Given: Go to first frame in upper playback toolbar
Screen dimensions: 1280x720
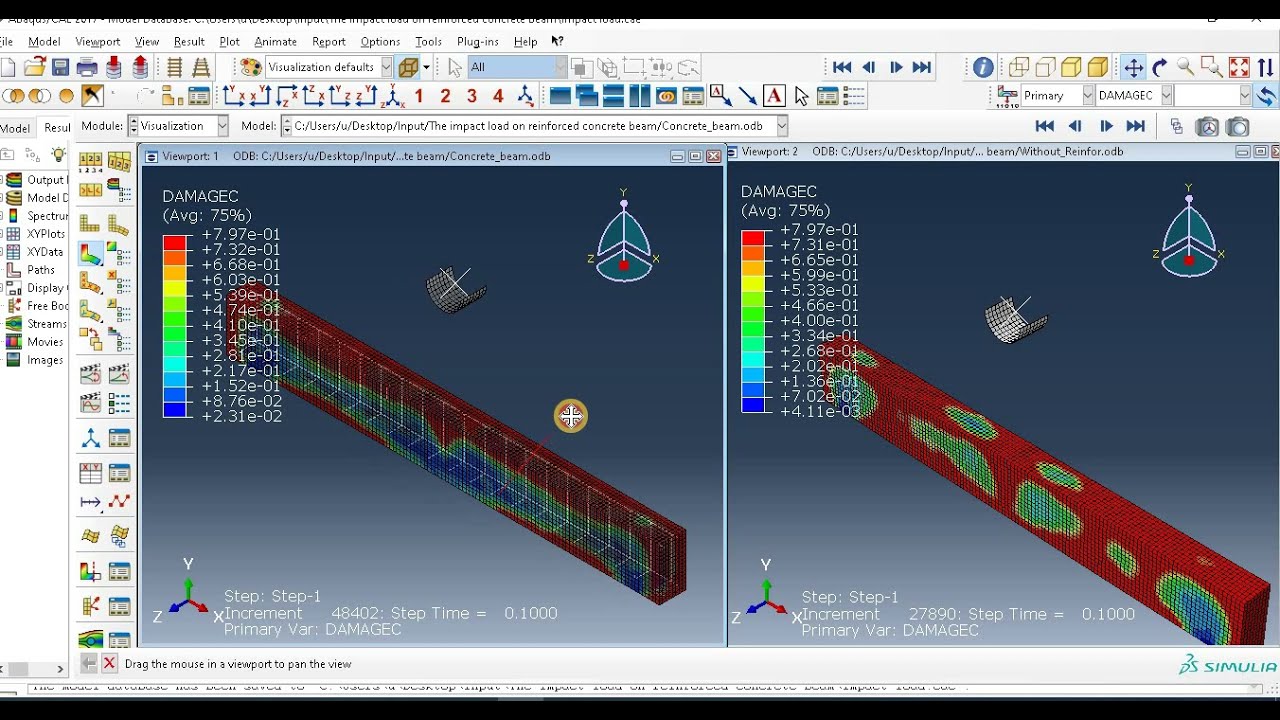Looking at the screenshot, I should click(x=842, y=67).
